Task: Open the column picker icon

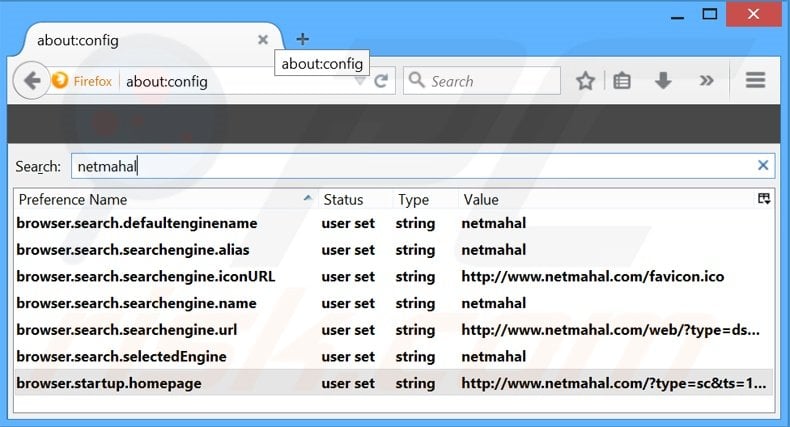Action: 764,198
